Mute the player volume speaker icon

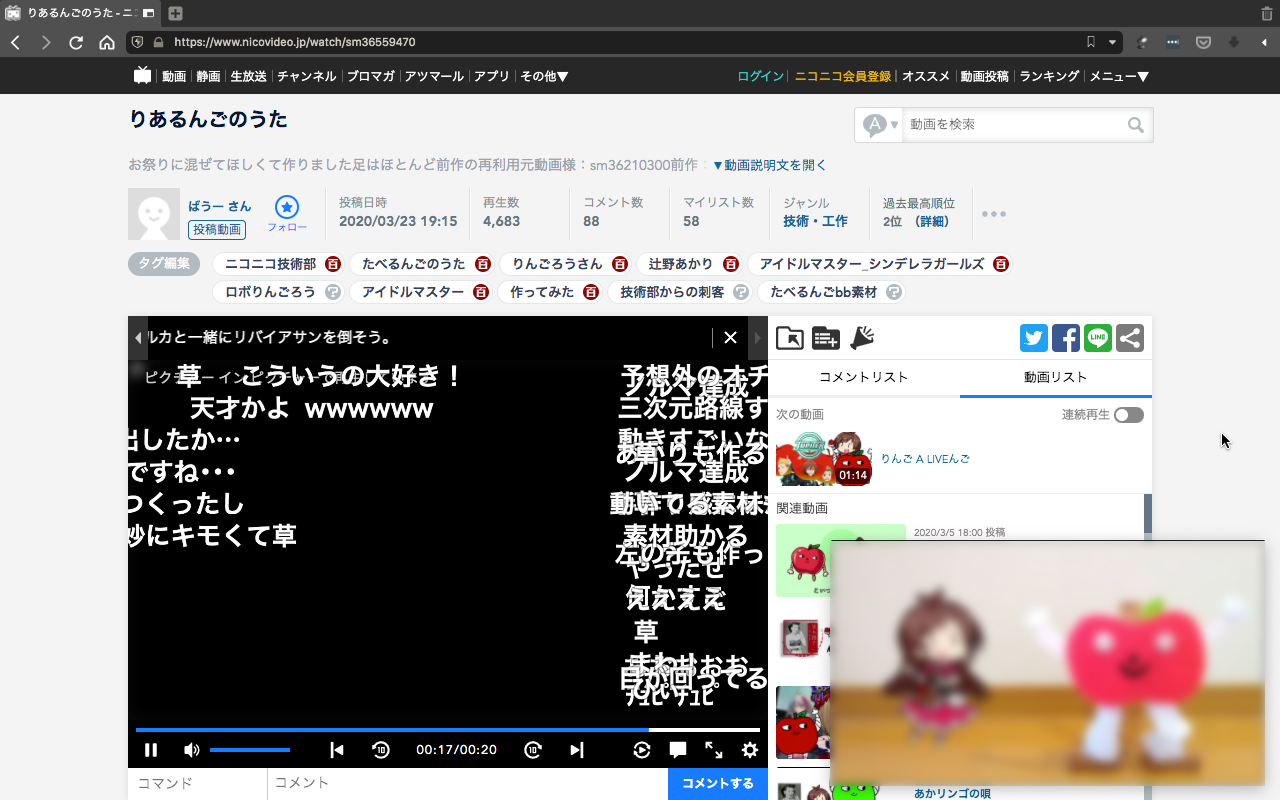click(191, 750)
